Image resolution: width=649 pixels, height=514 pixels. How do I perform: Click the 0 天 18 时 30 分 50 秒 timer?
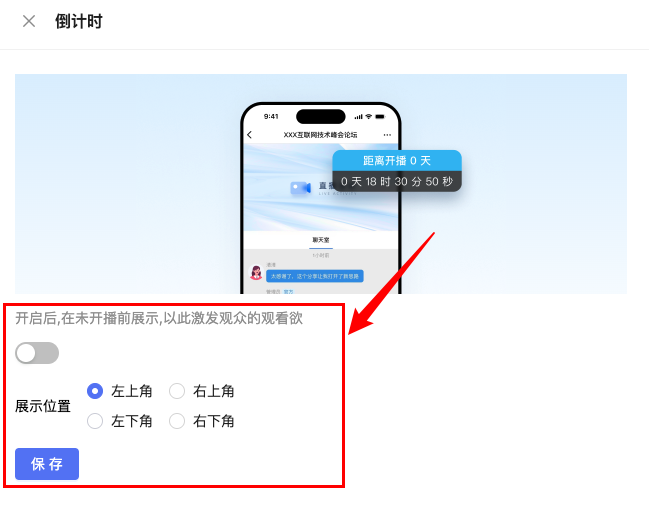(x=397, y=181)
